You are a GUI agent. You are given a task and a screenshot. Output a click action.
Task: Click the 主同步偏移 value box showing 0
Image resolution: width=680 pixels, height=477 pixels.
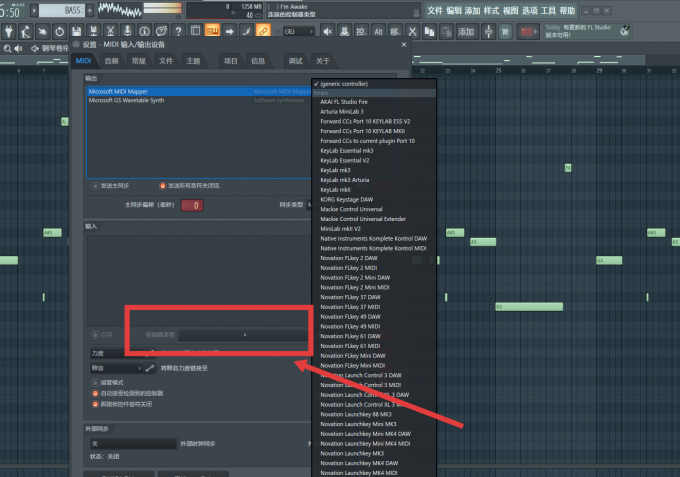coord(192,205)
